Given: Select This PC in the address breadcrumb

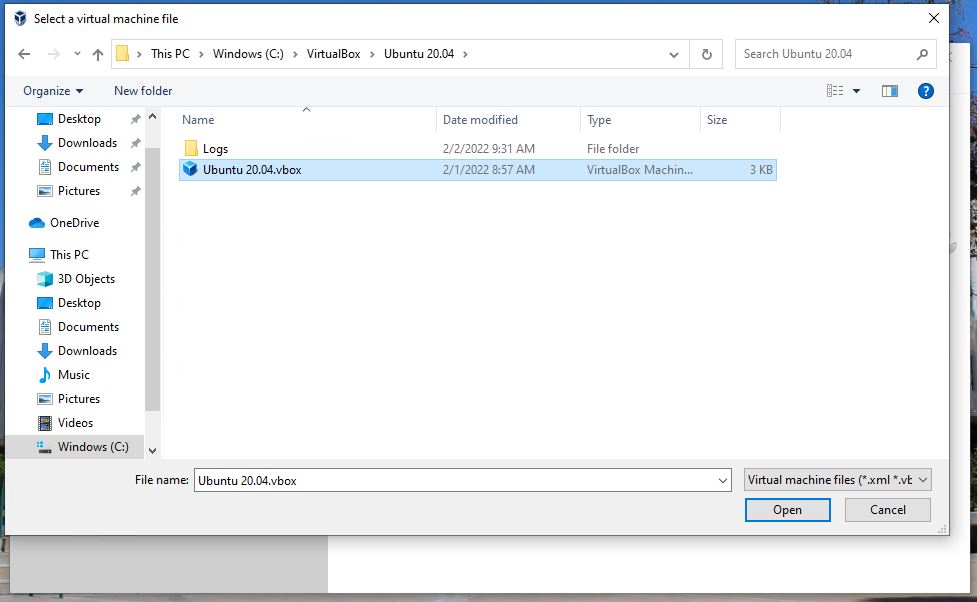Looking at the screenshot, I should [170, 54].
